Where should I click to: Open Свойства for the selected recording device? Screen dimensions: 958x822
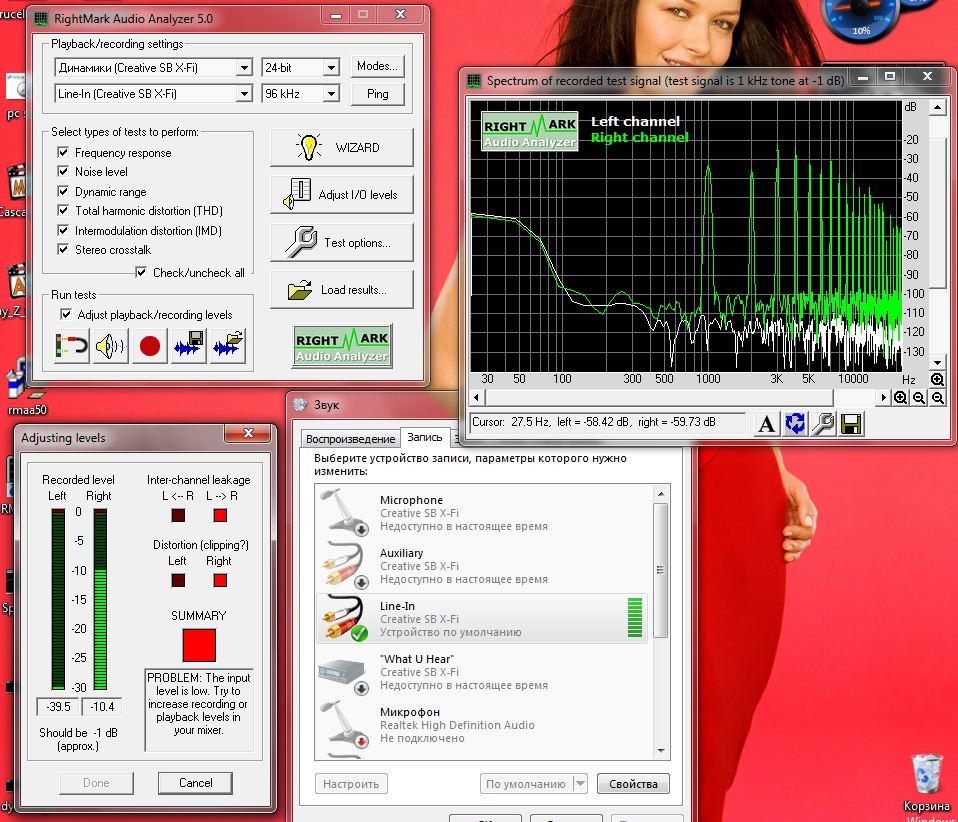tap(633, 784)
